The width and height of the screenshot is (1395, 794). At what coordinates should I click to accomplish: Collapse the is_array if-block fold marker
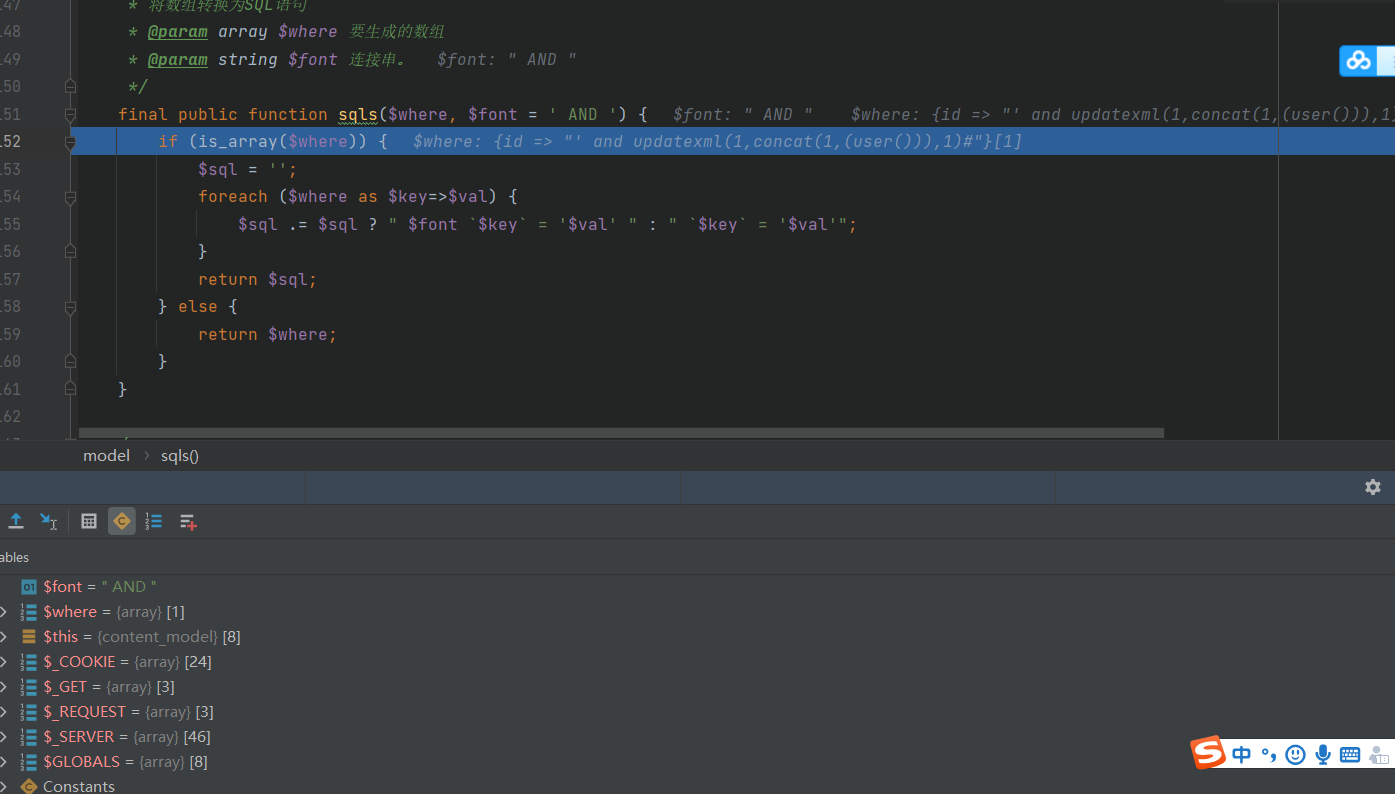pyautogui.click(x=70, y=142)
